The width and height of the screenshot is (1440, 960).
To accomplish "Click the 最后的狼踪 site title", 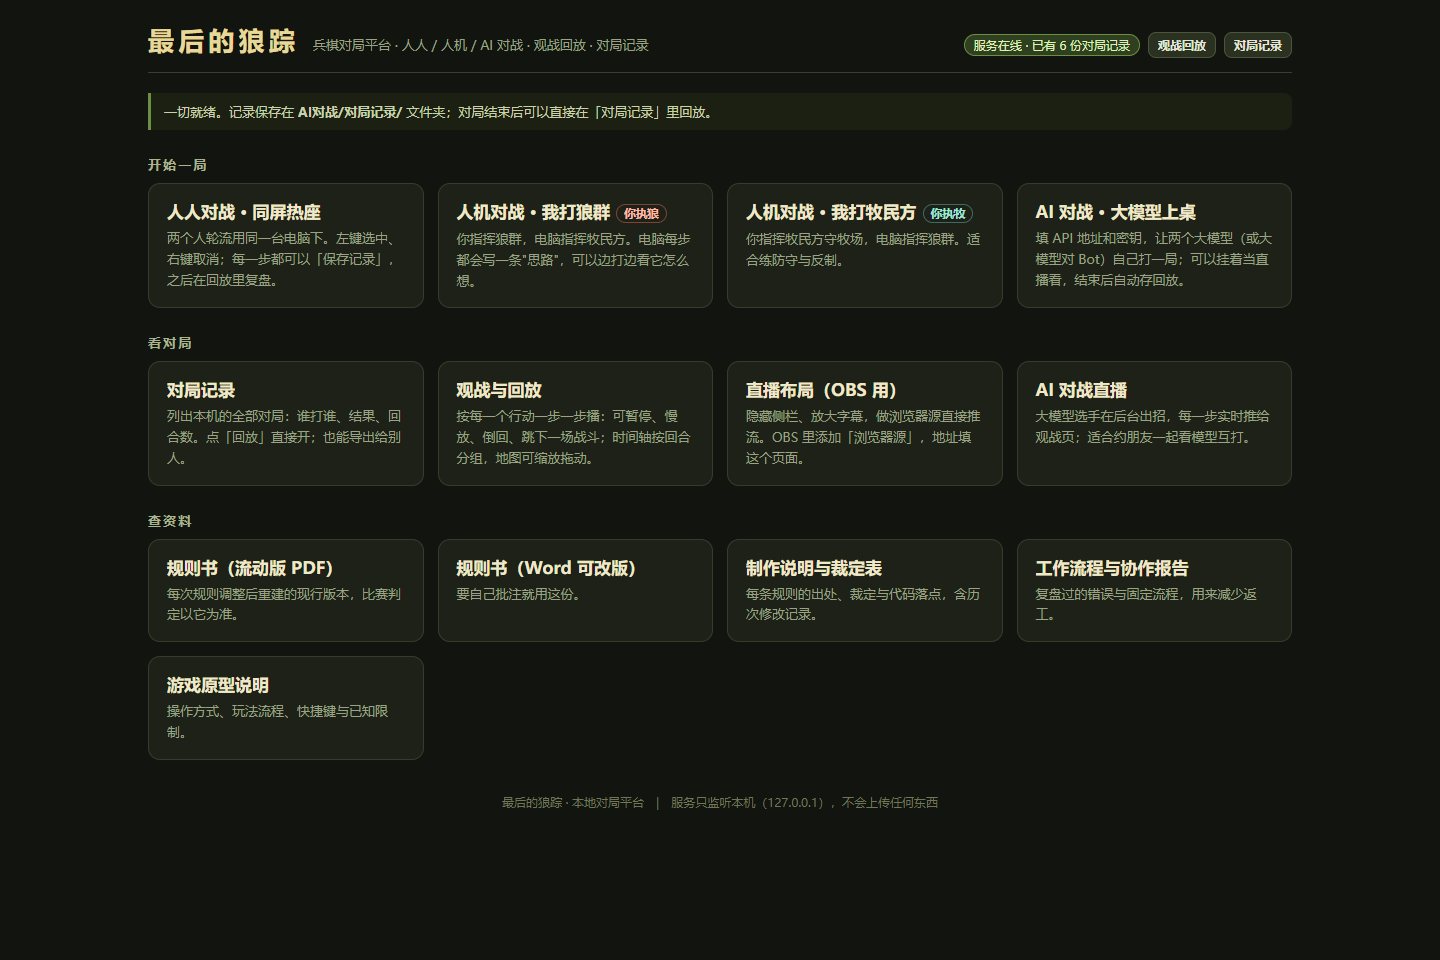I will (x=222, y=41).
